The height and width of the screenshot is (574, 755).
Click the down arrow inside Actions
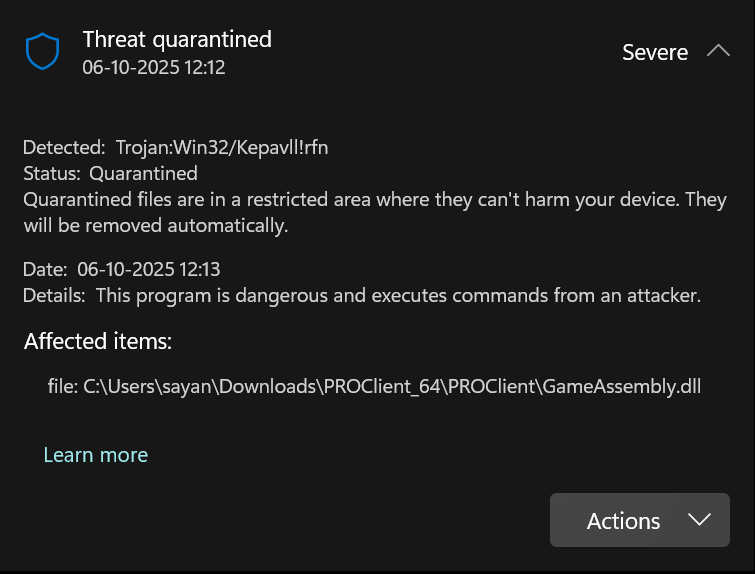coord(699,520)
